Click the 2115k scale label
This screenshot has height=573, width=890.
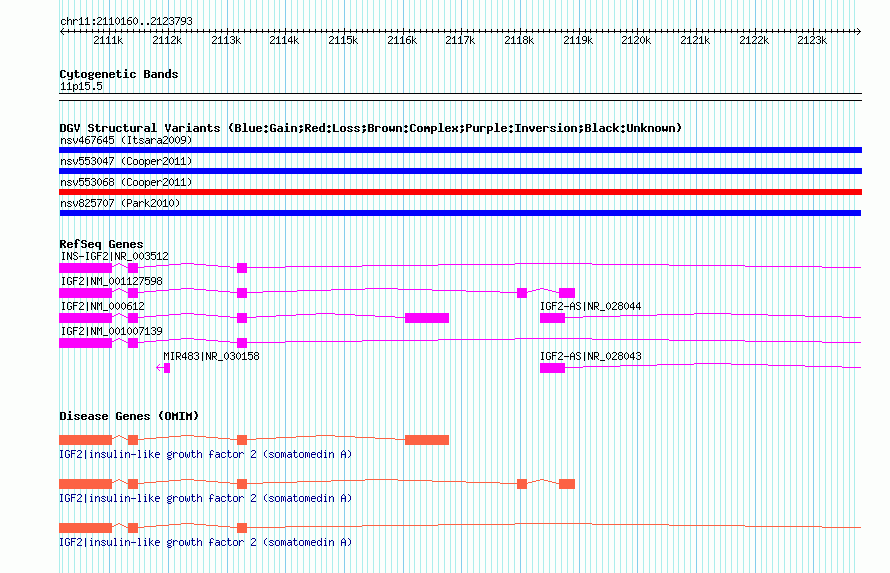343,40
